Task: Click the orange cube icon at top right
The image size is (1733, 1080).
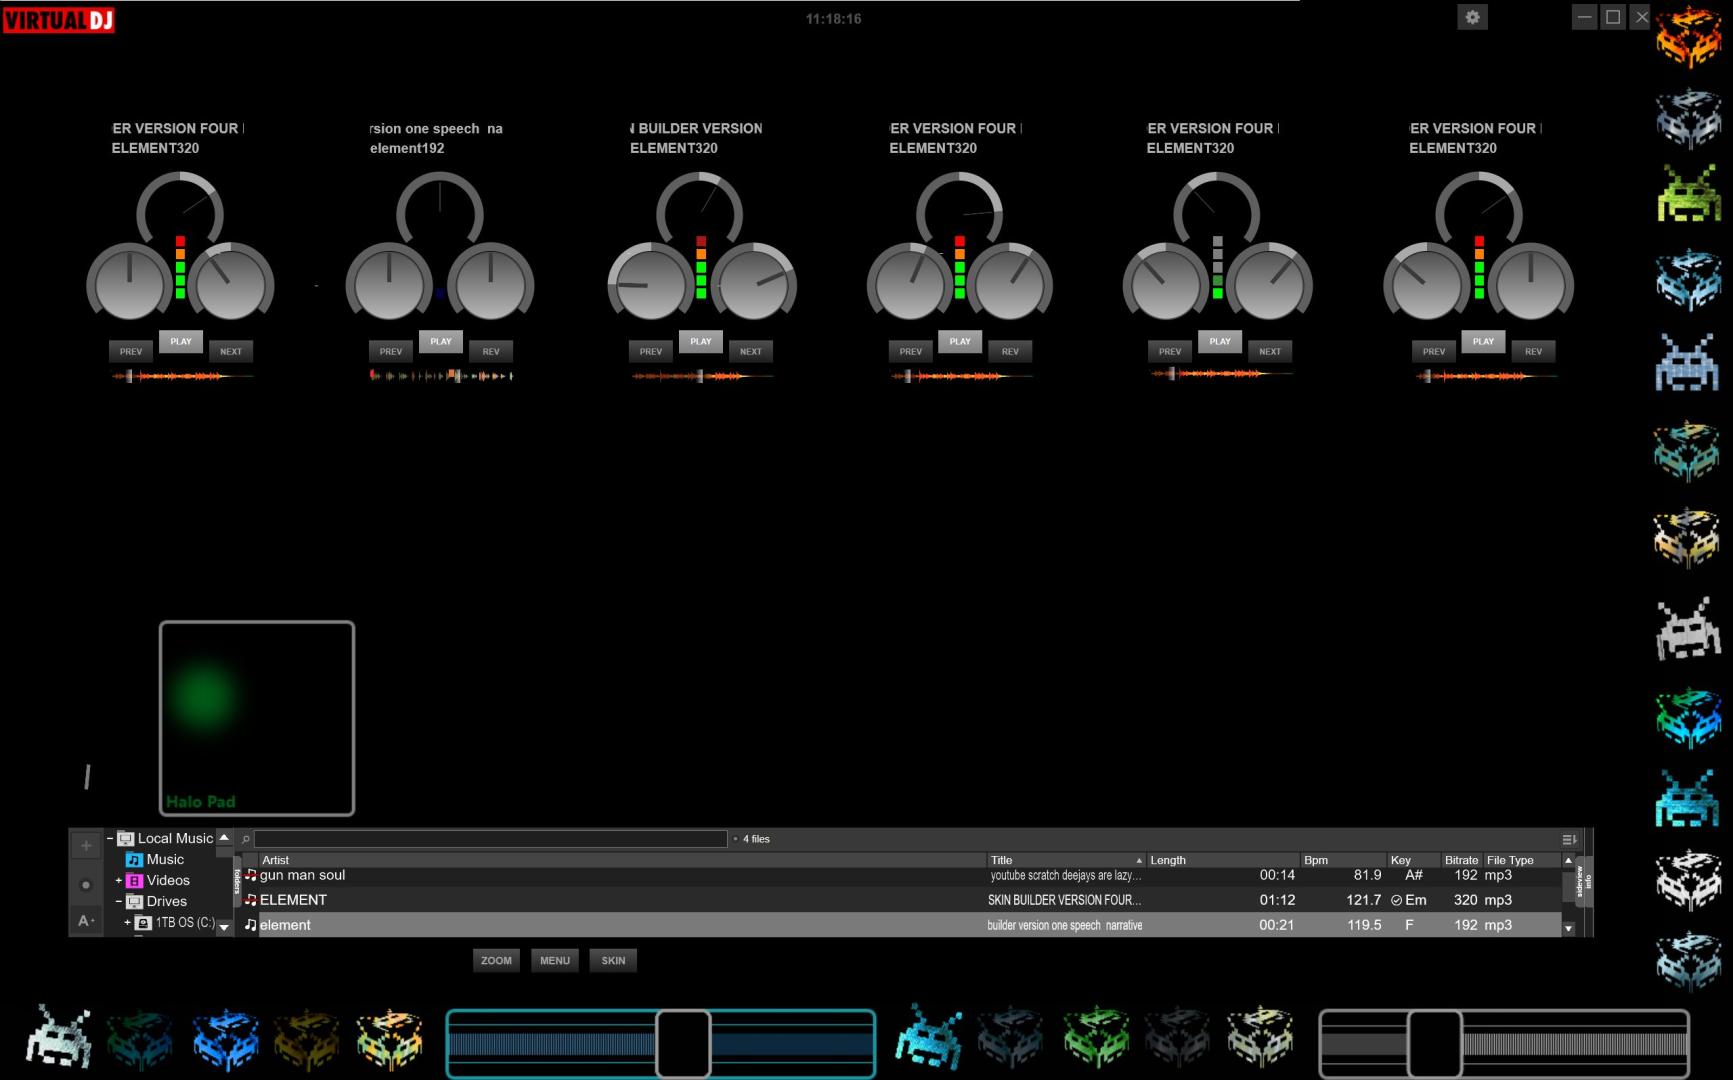Action: pyautogui.click(x=1688, y=35)
